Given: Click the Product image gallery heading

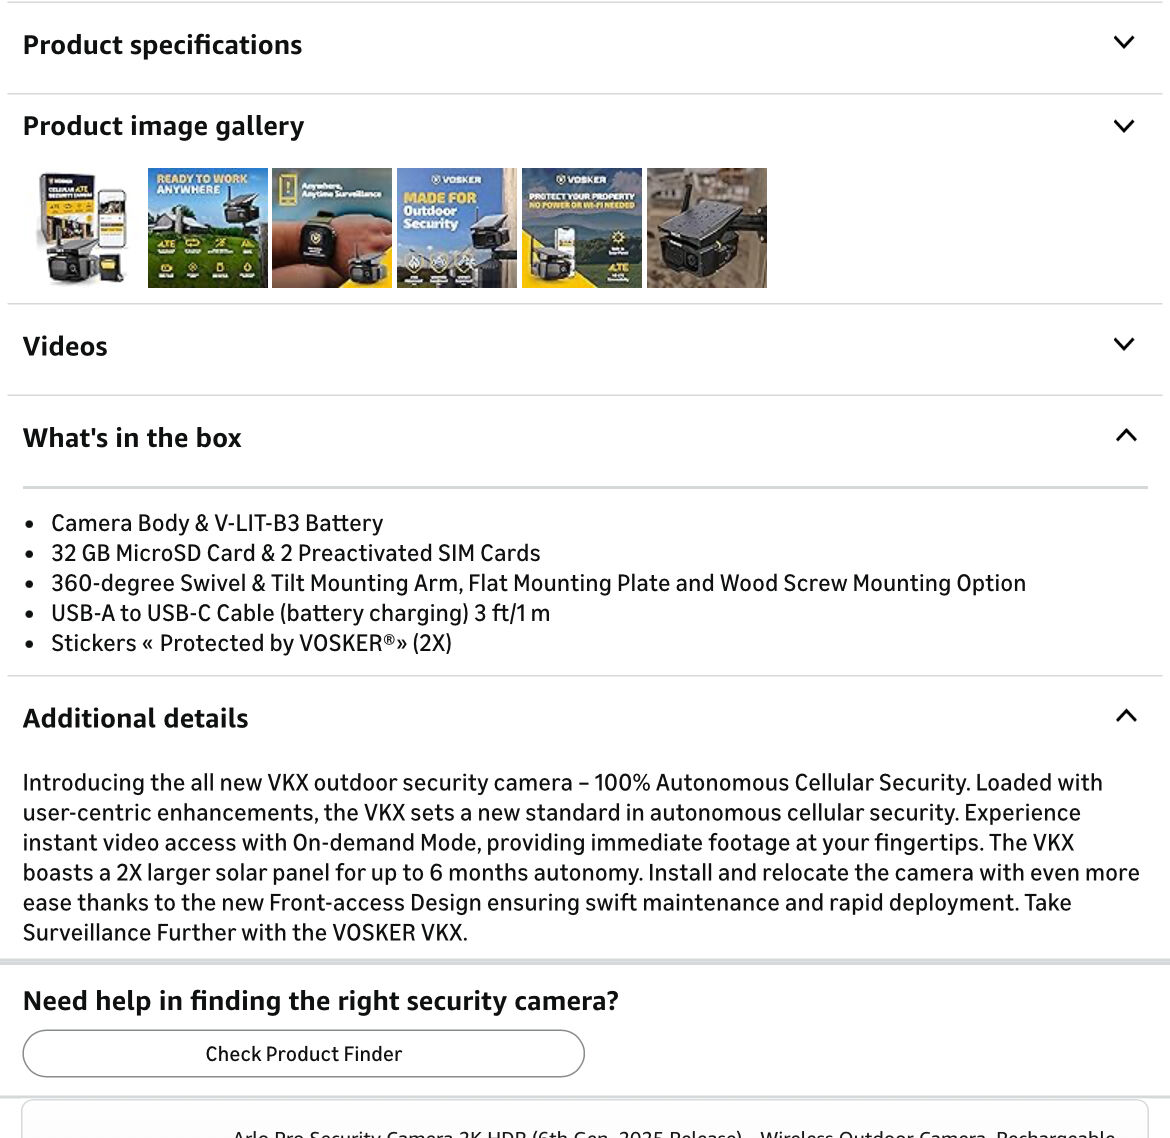Looking at the screenshot, I should 163,126.
